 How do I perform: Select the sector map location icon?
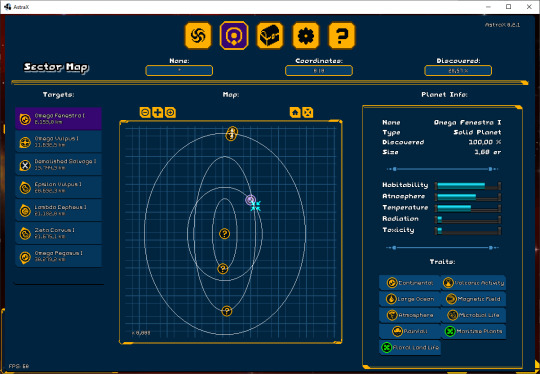tap(234, 35)
